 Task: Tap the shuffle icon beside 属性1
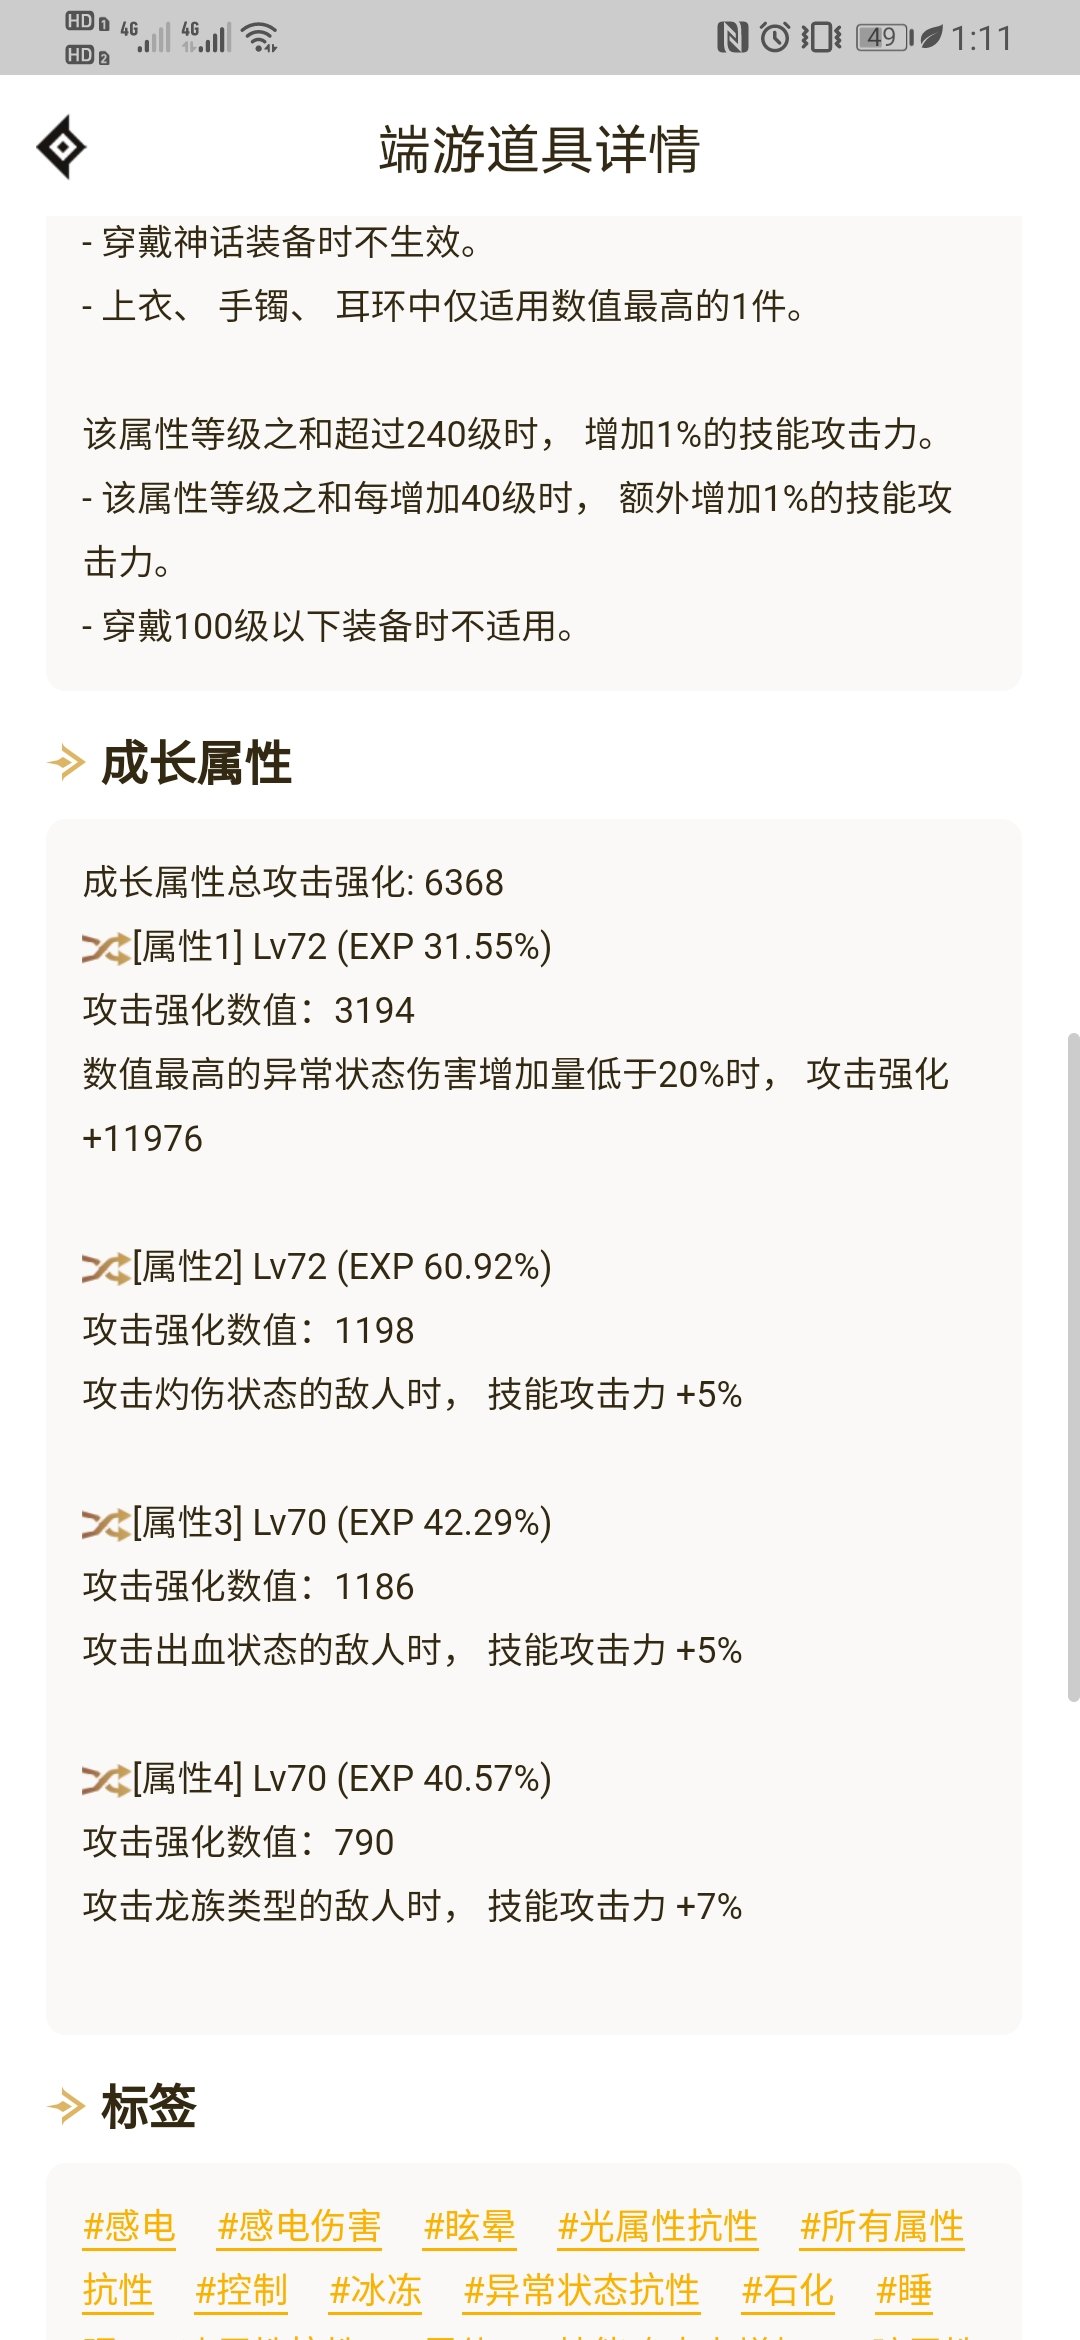click(x=106, y=948)
